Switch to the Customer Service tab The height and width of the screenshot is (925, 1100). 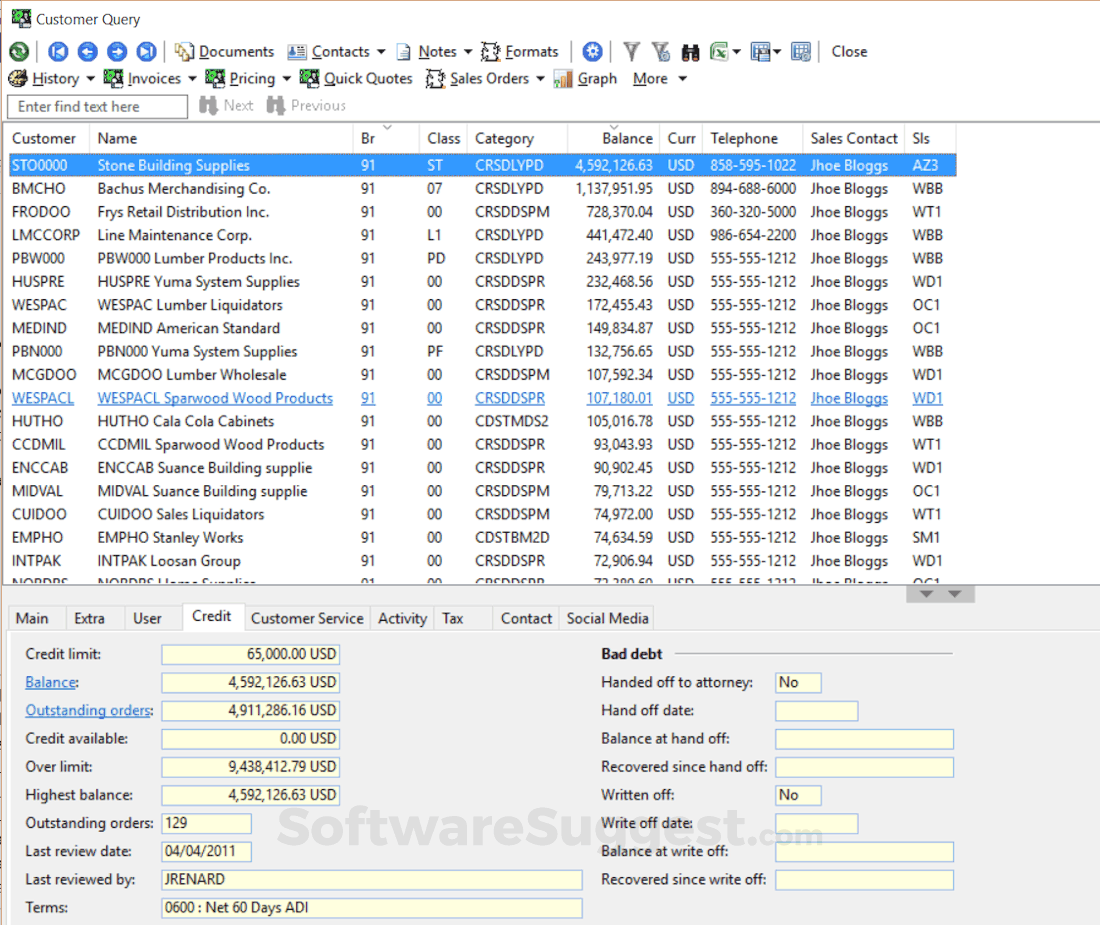click(307, 618)
